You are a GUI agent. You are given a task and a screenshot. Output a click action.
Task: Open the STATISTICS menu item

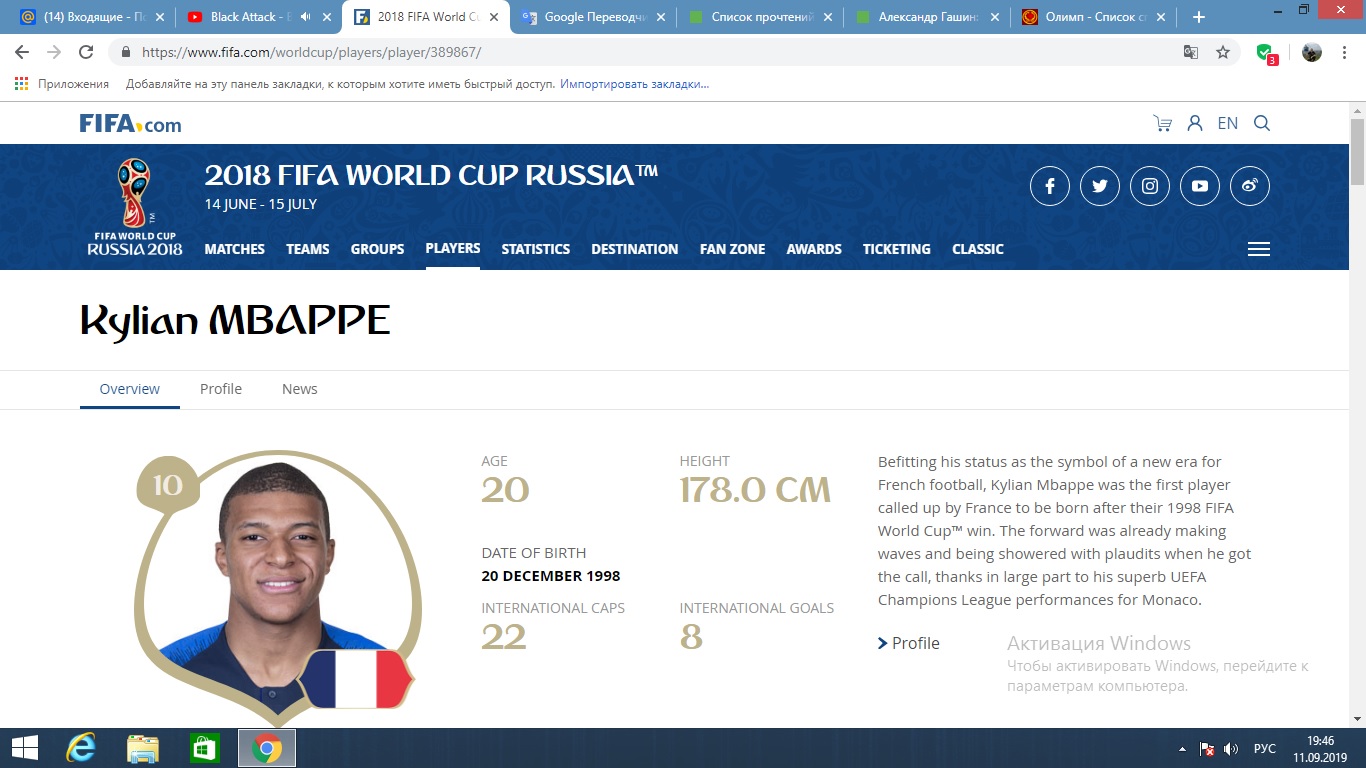(536, 249)
